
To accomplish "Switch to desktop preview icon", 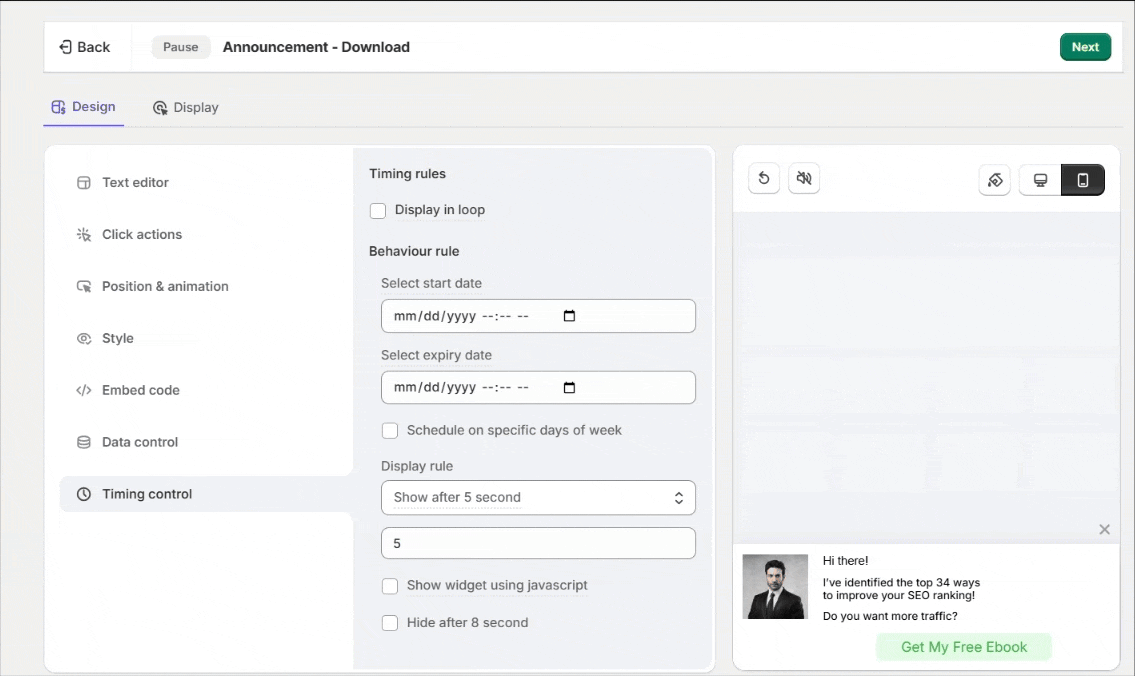I will 1040,180.
